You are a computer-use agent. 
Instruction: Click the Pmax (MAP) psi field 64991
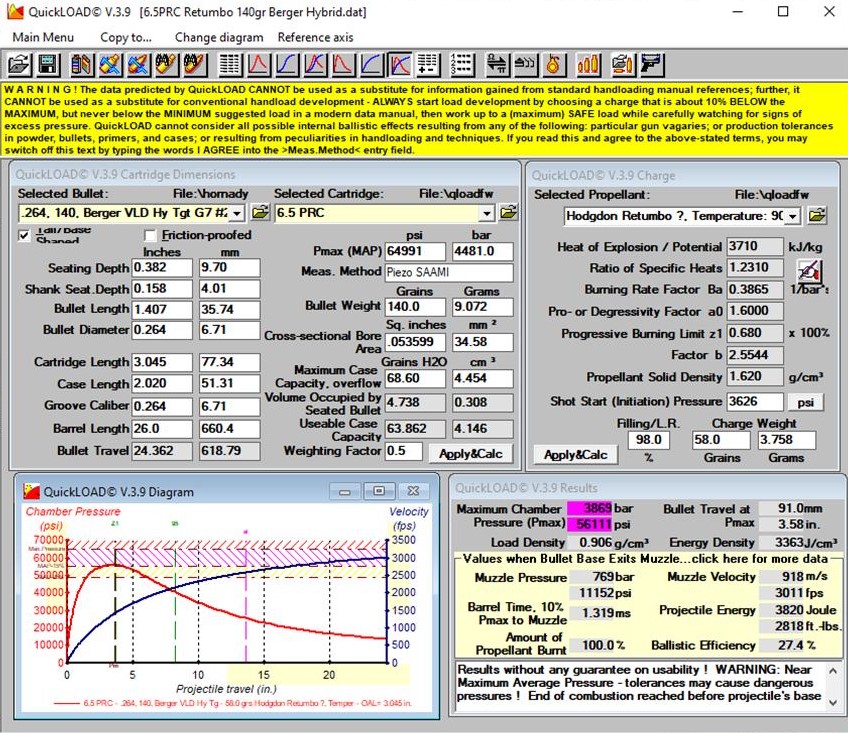pyautogui.click(x=415, y=251)
